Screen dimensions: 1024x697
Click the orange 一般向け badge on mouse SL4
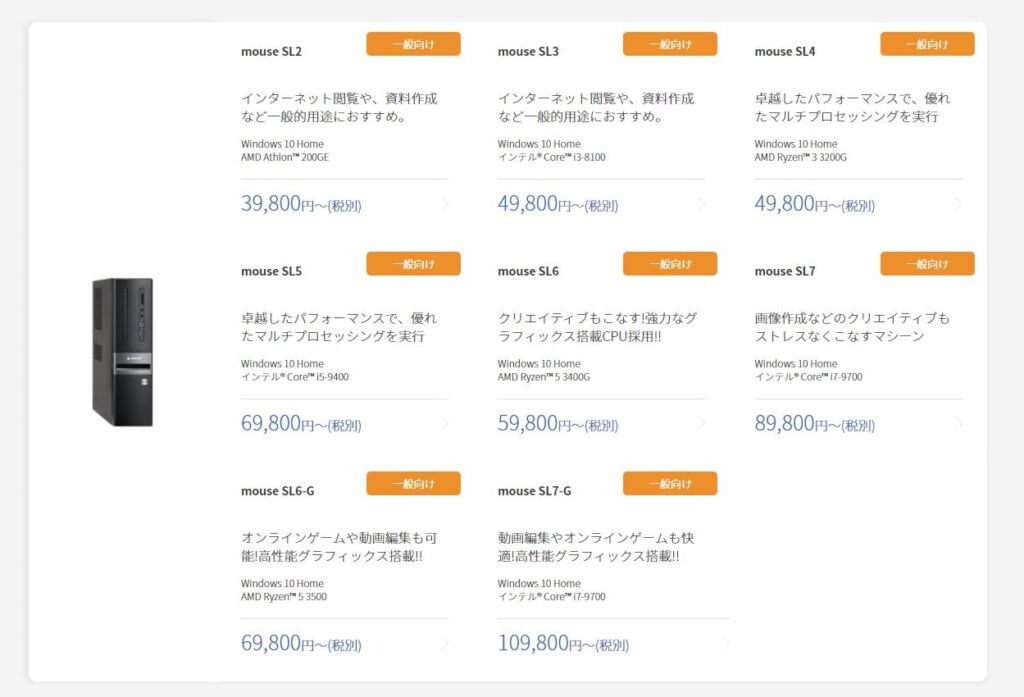point(927,44)
